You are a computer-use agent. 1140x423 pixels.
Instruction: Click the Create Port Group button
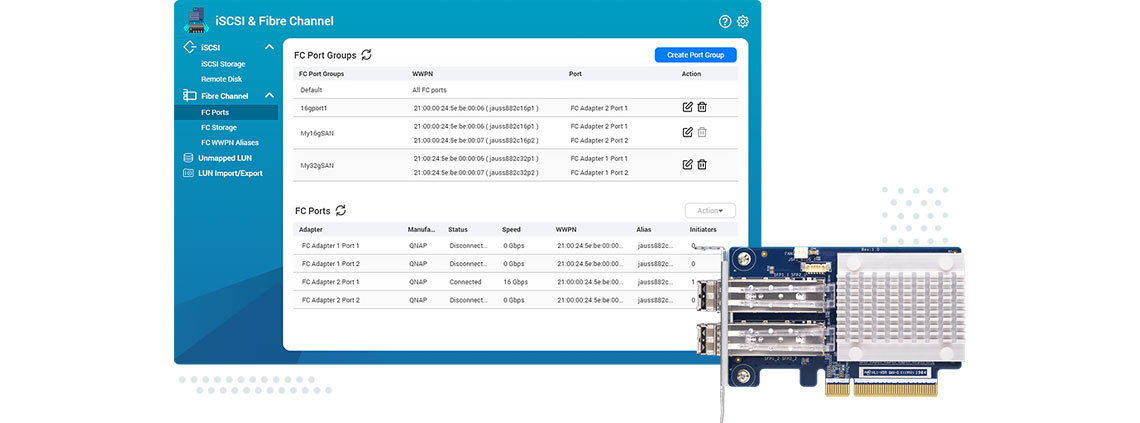coord(695,55)
